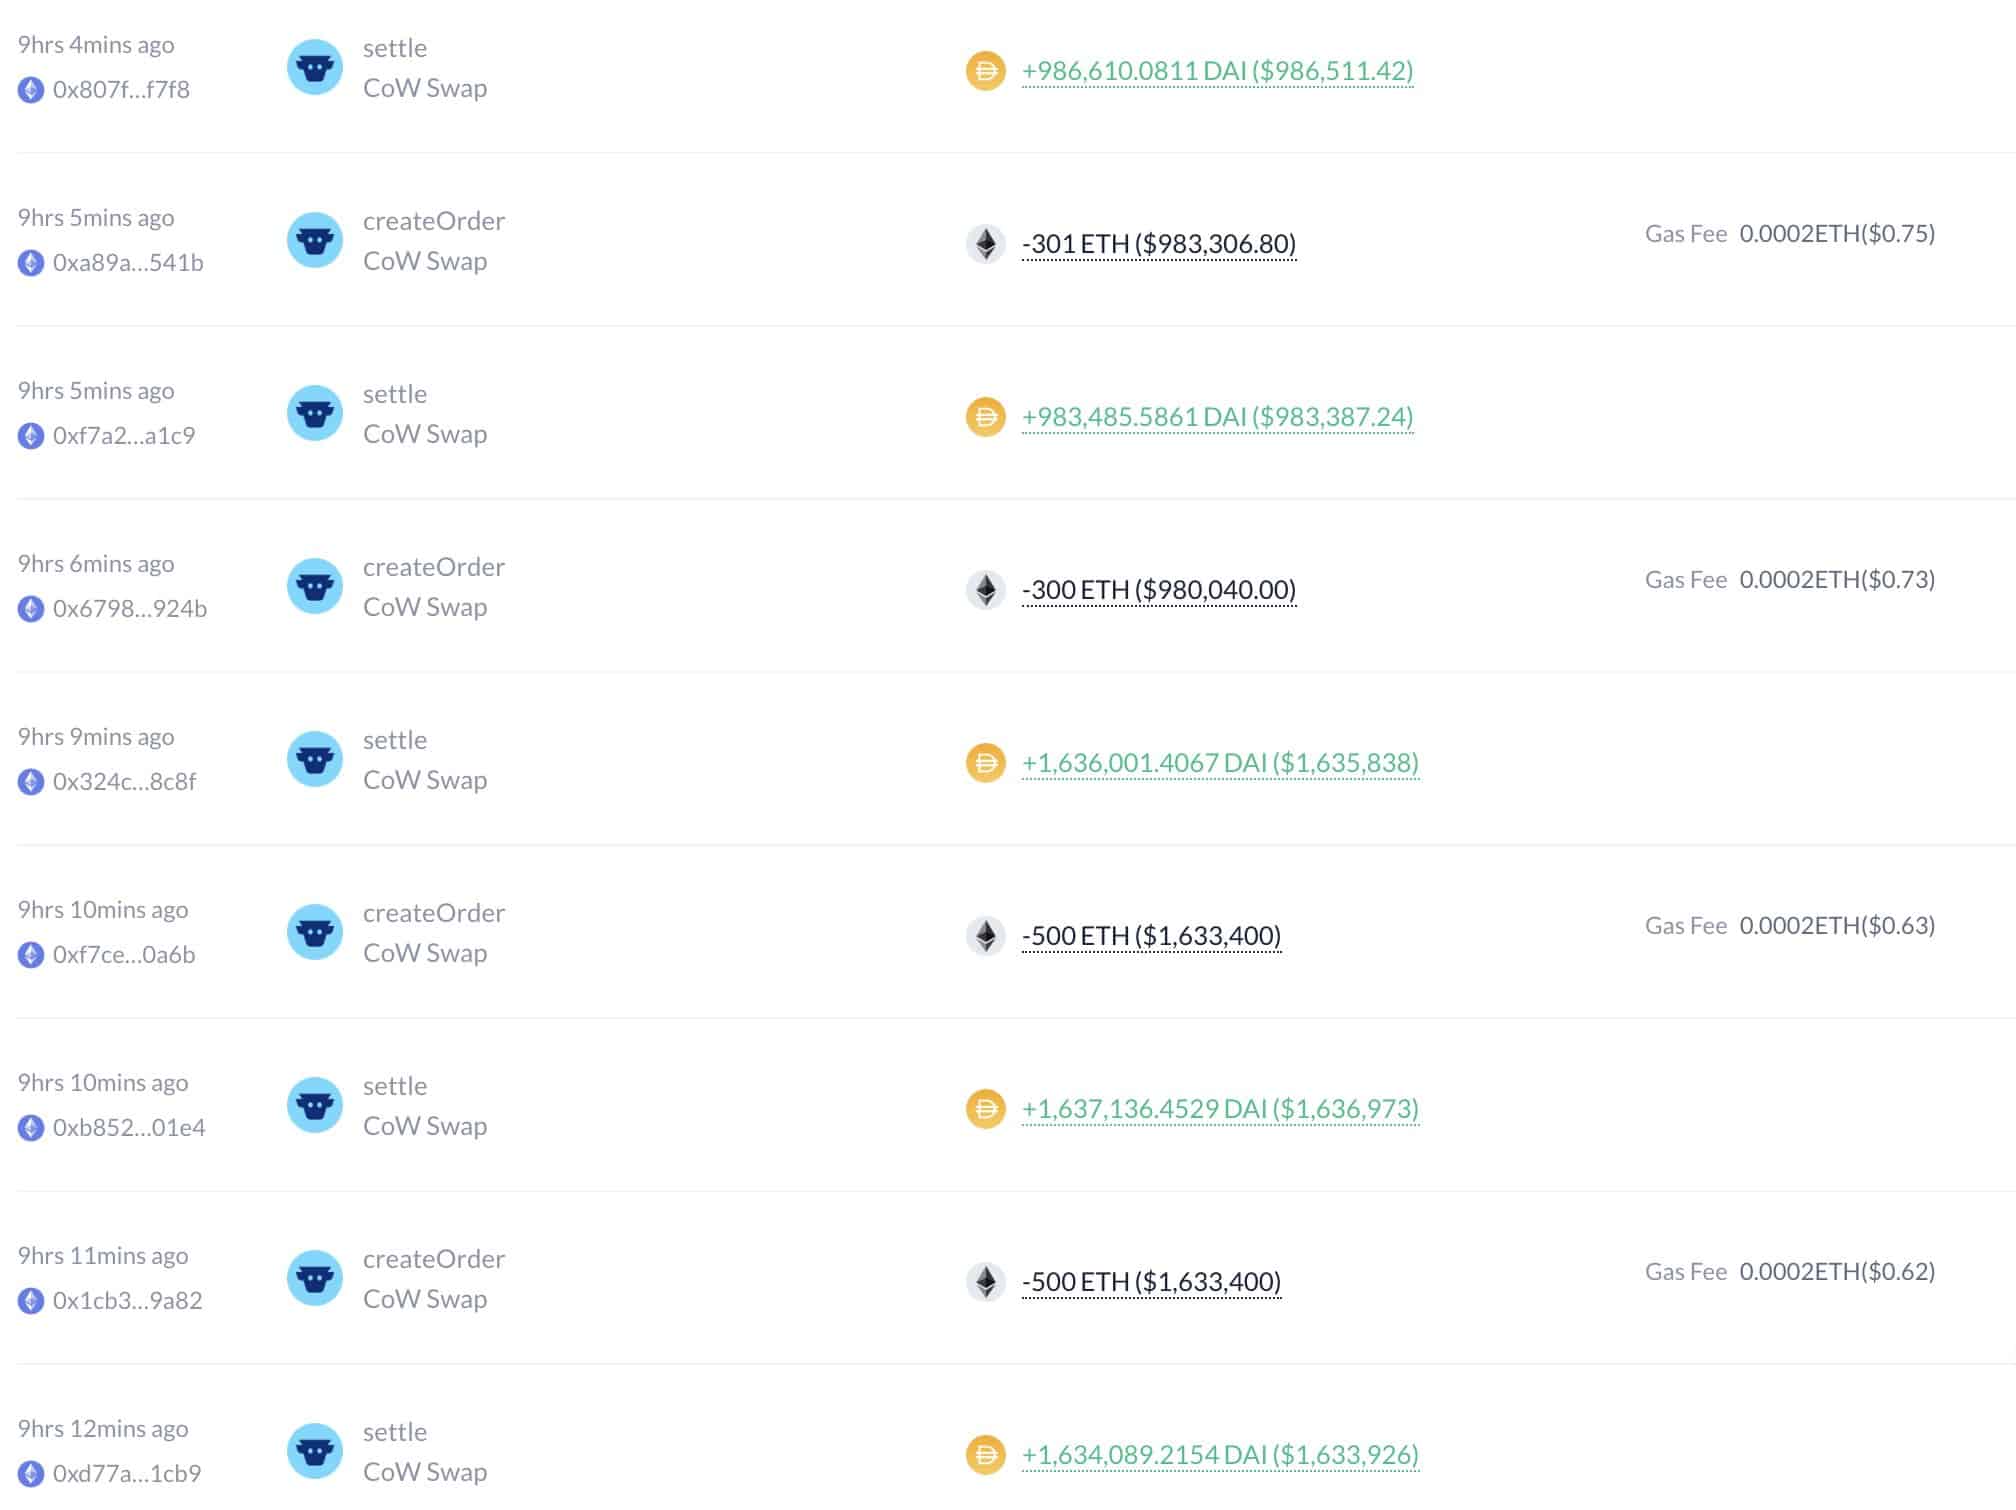Click the -301 ETH ($983,306.80) amount

1158,244
